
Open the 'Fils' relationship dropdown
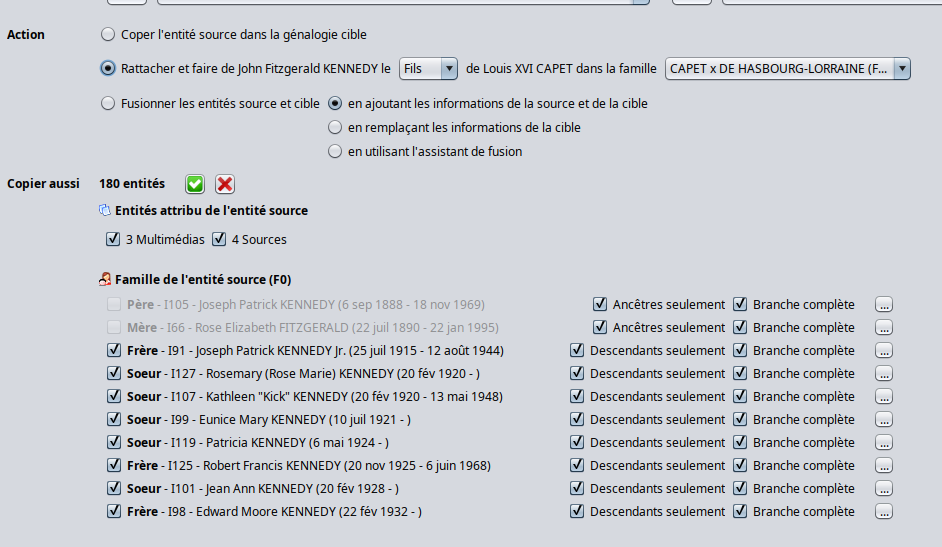click(428, 69)
